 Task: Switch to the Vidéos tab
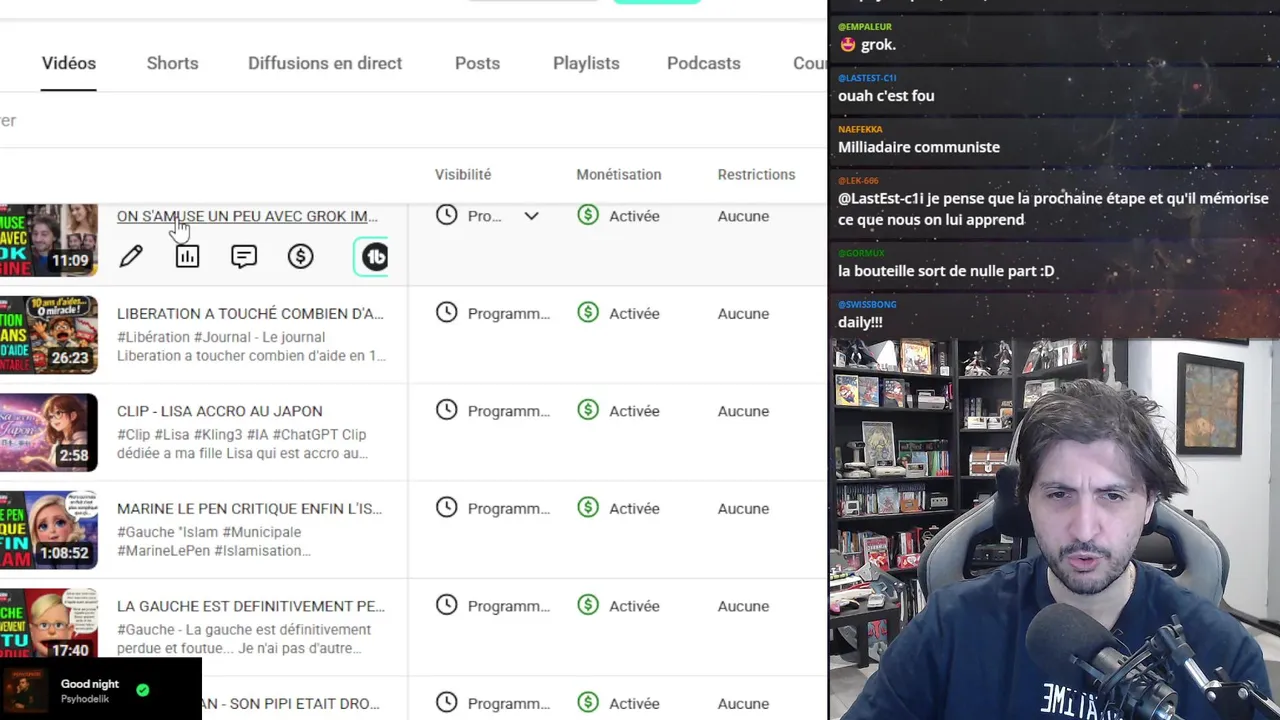[x=69, y=63]
